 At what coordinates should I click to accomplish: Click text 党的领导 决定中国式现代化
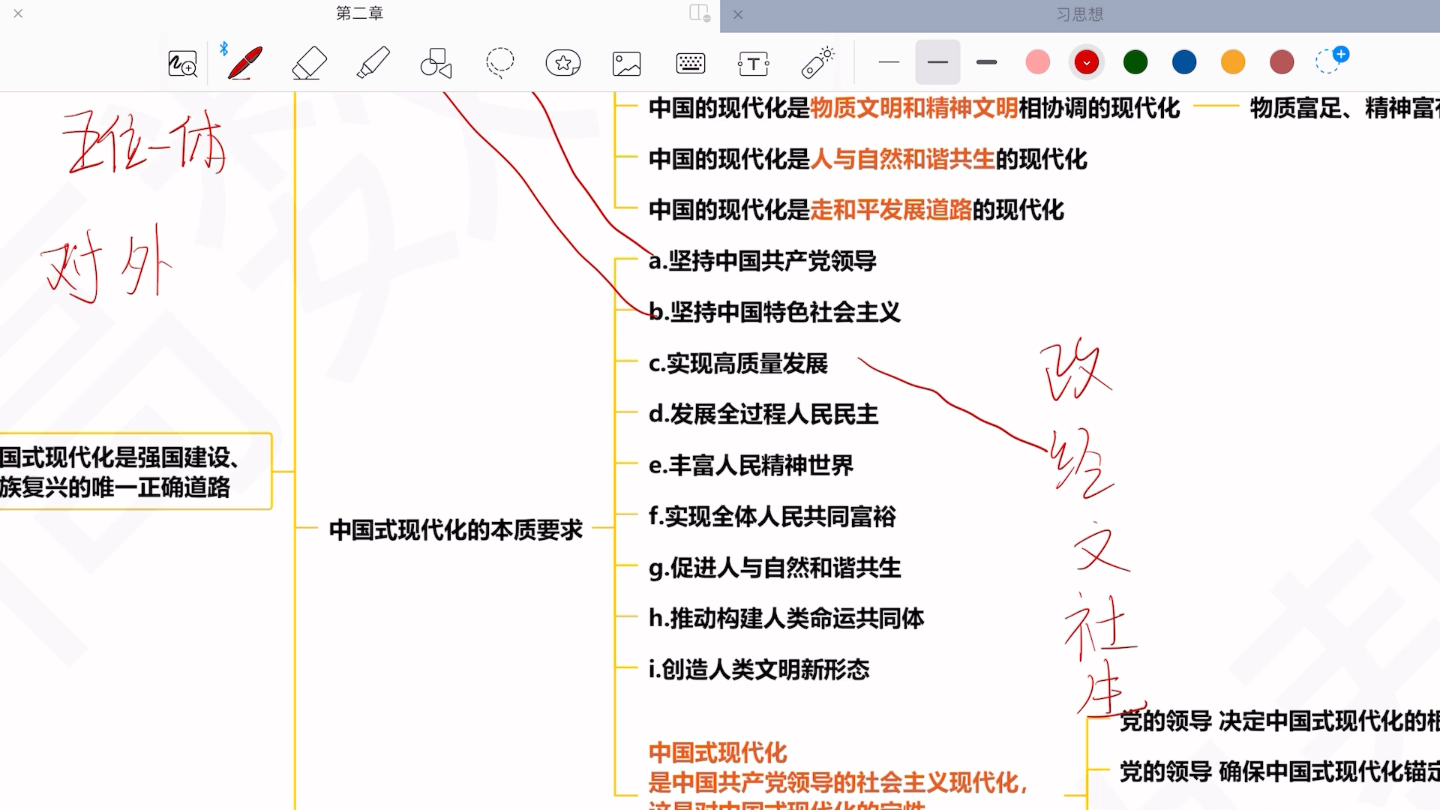tap(1279, 721)
